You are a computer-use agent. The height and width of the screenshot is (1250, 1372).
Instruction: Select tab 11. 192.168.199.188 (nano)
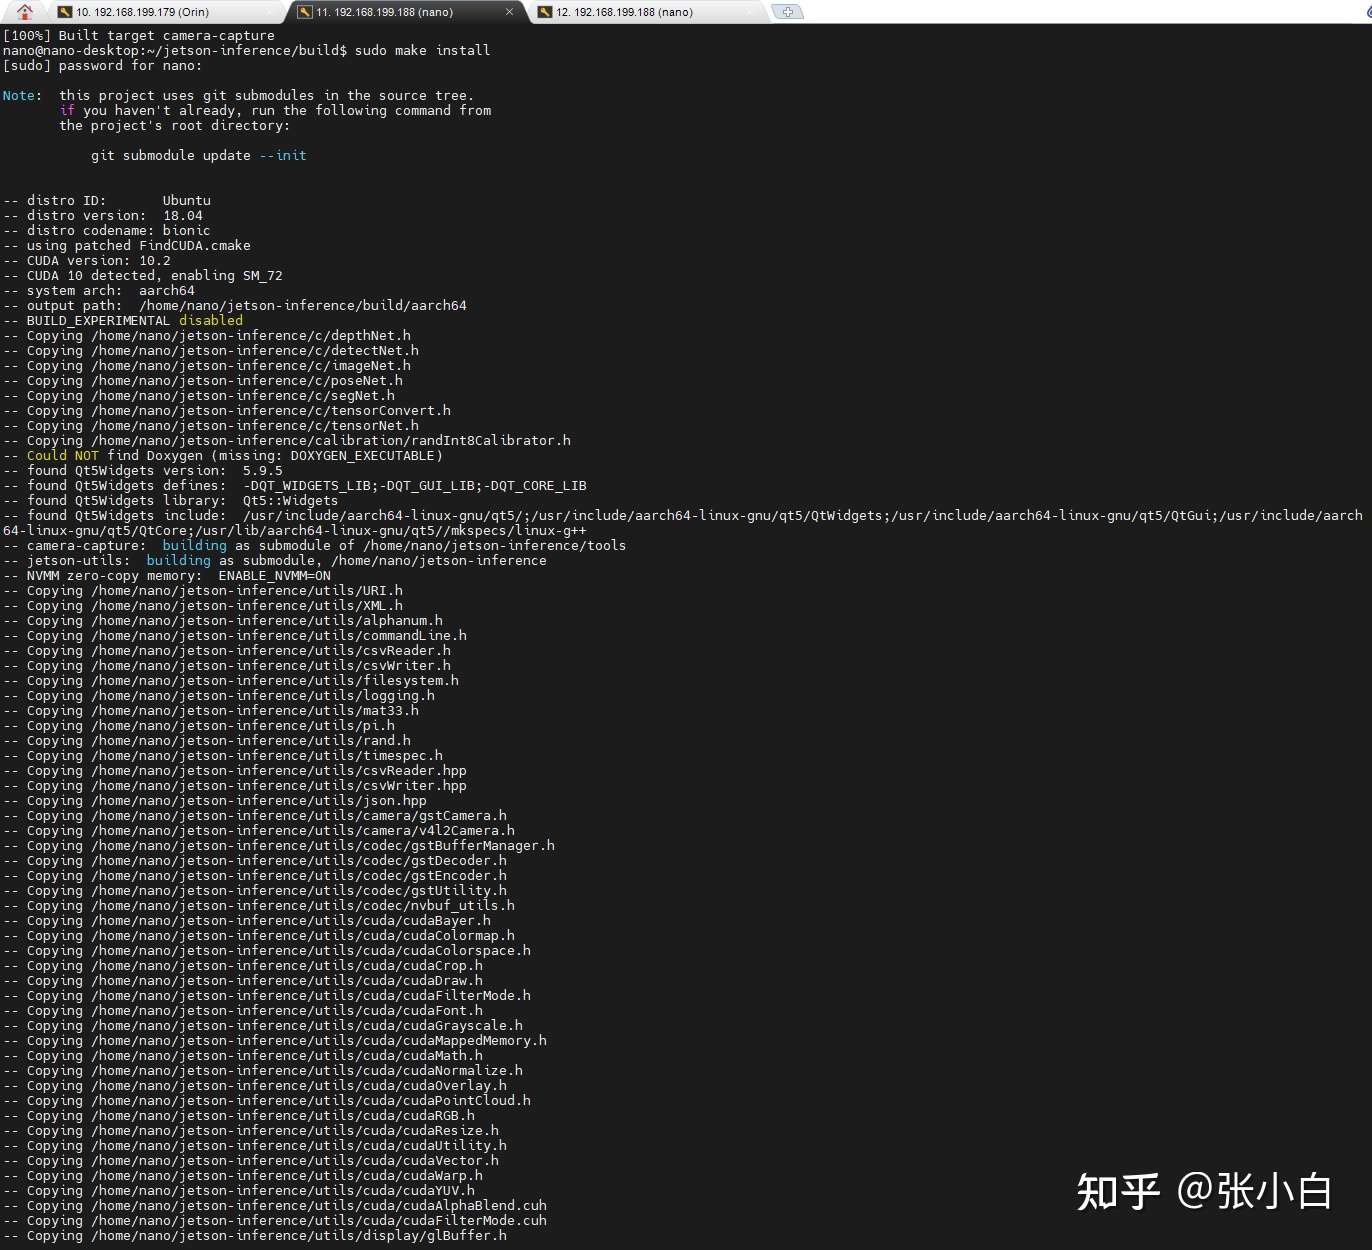pyautogui.click(x=404, y=12)
